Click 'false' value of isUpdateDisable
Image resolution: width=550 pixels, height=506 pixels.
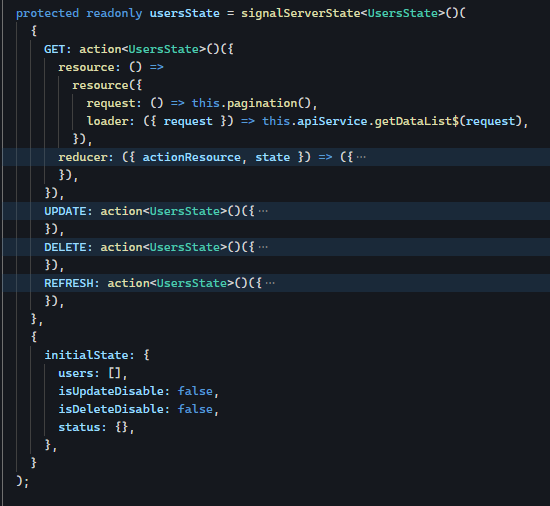(195, 391)
